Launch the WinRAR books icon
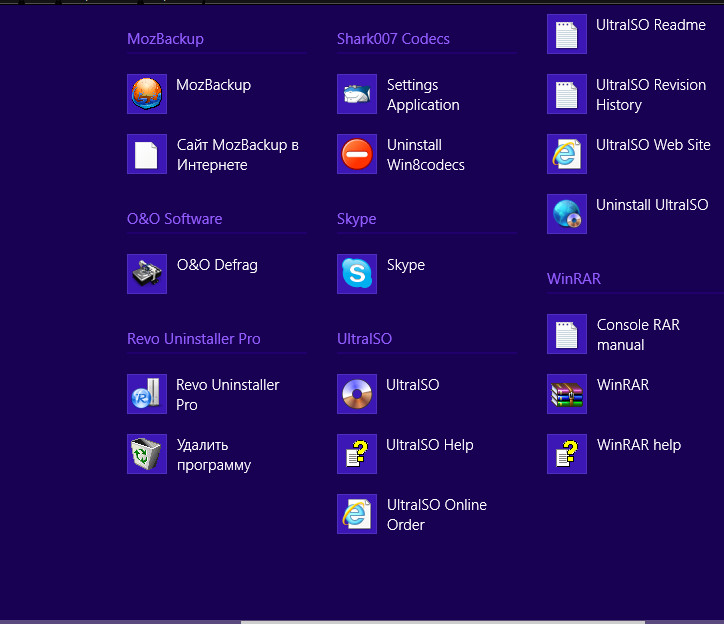 [567, 394]
